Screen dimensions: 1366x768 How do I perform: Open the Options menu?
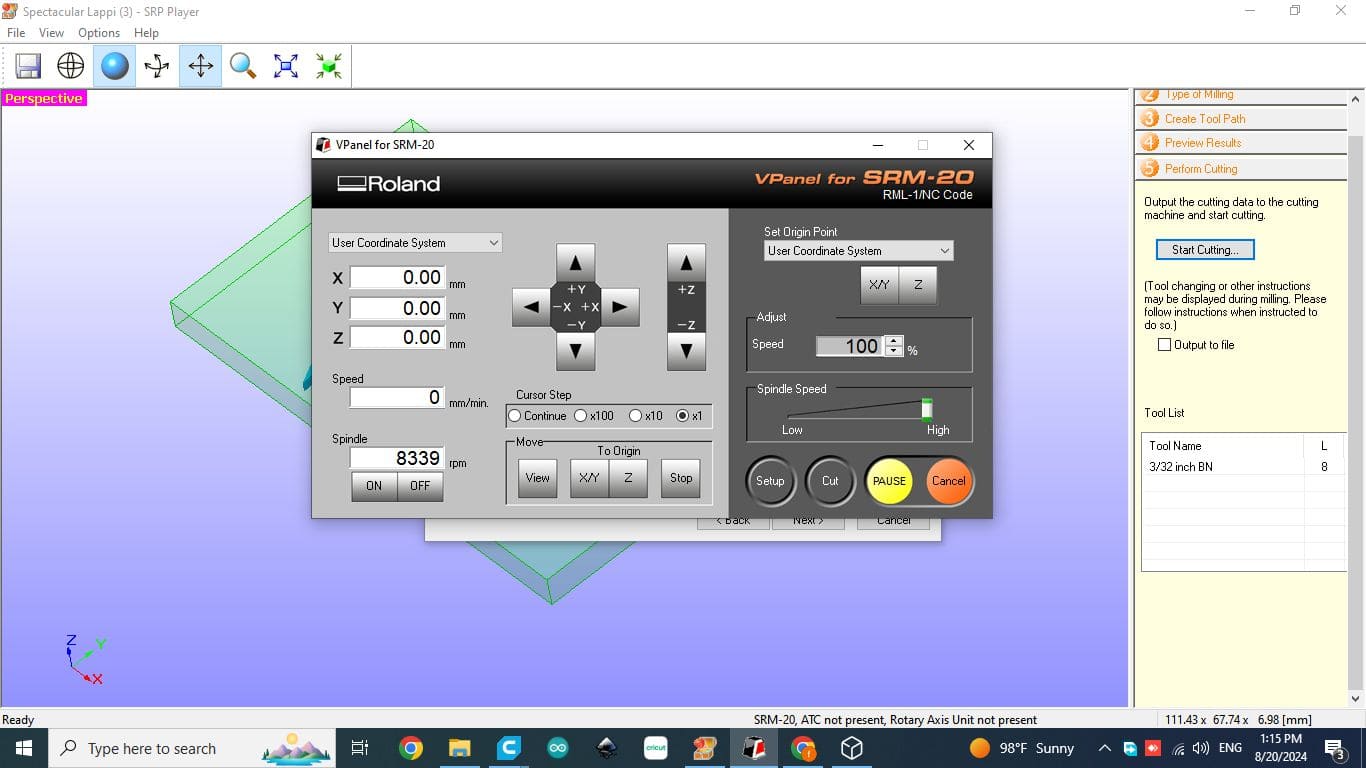point(99,33)
